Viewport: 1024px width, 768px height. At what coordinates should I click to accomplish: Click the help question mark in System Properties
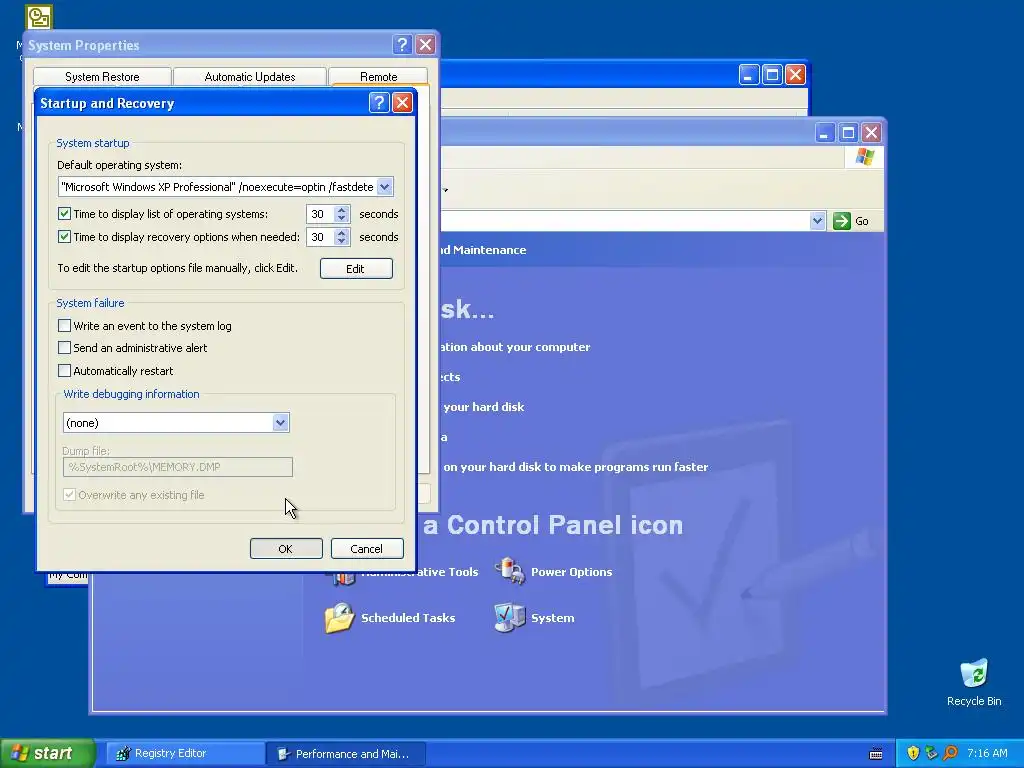click(x=402, y=44)
